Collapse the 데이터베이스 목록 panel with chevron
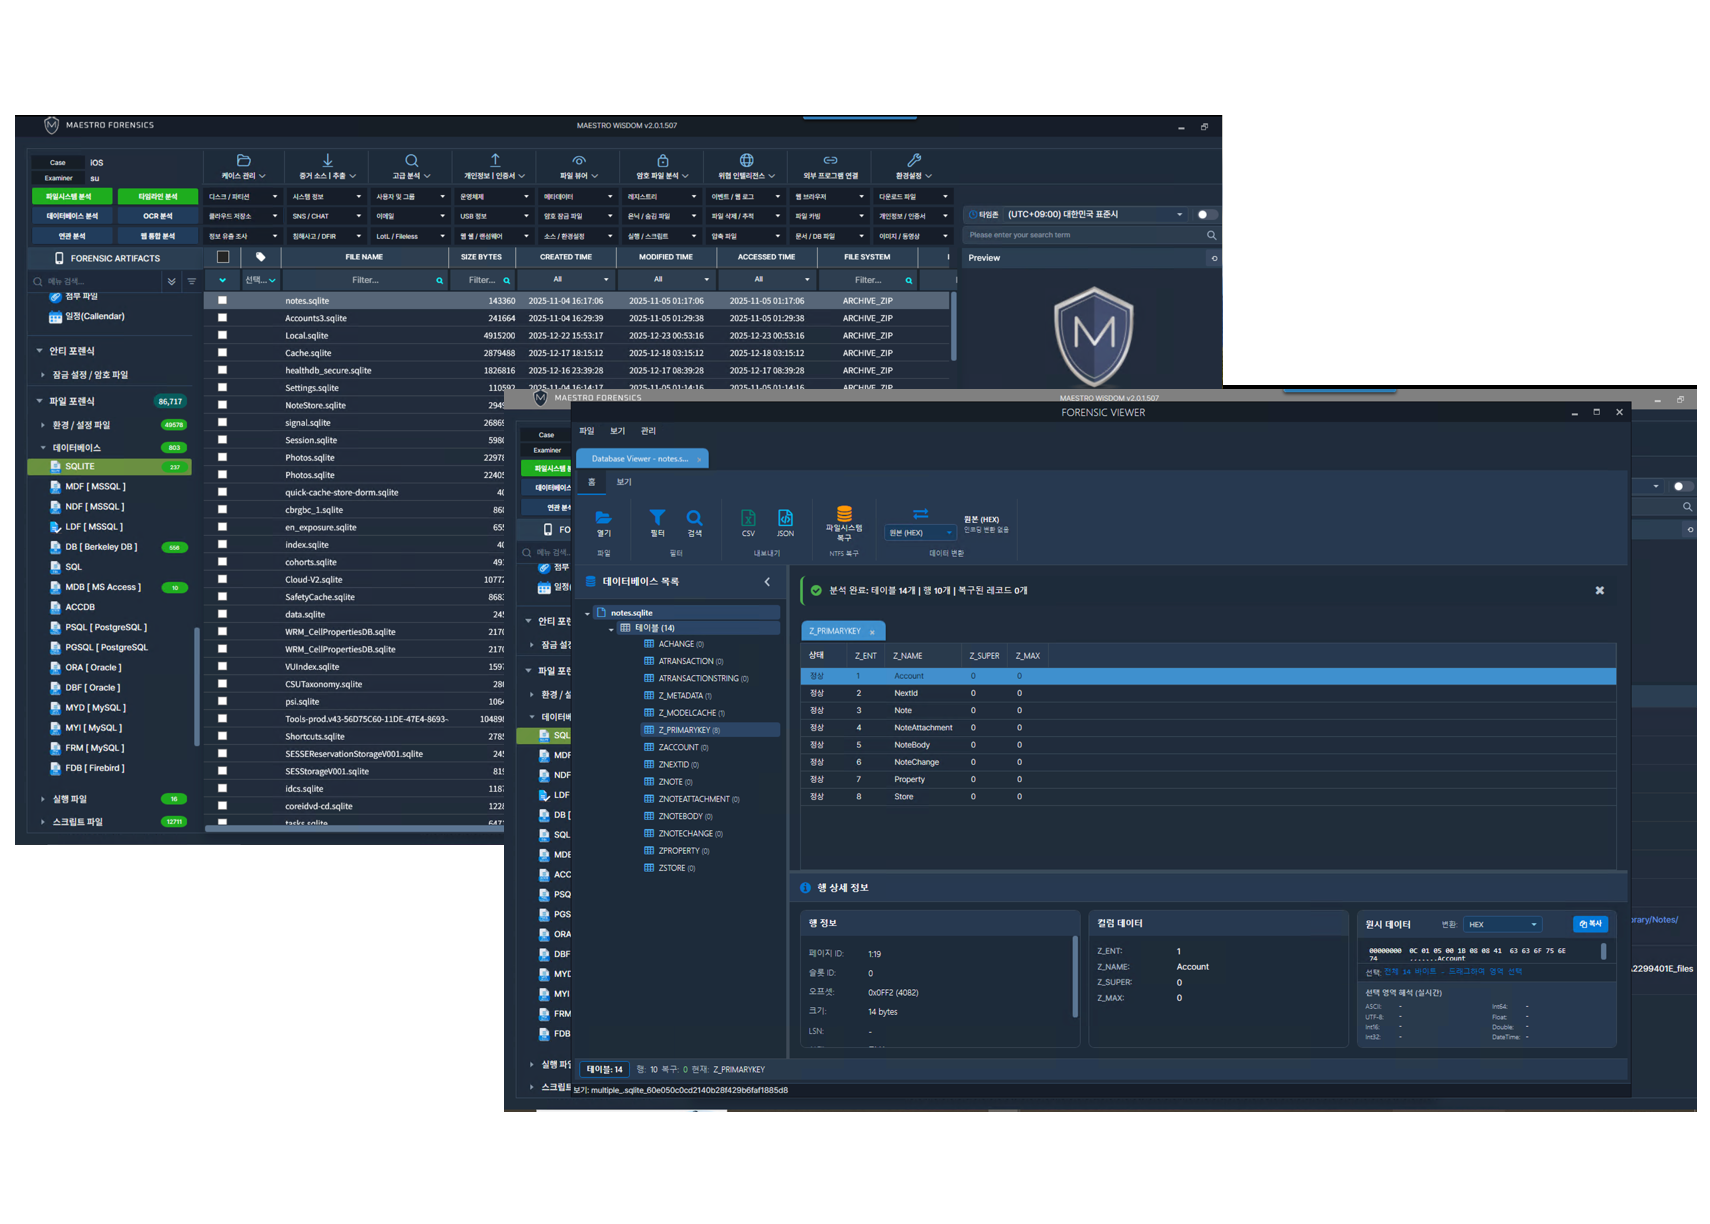This screenshot has width=1710, height=1224. (x=768, y=582)
